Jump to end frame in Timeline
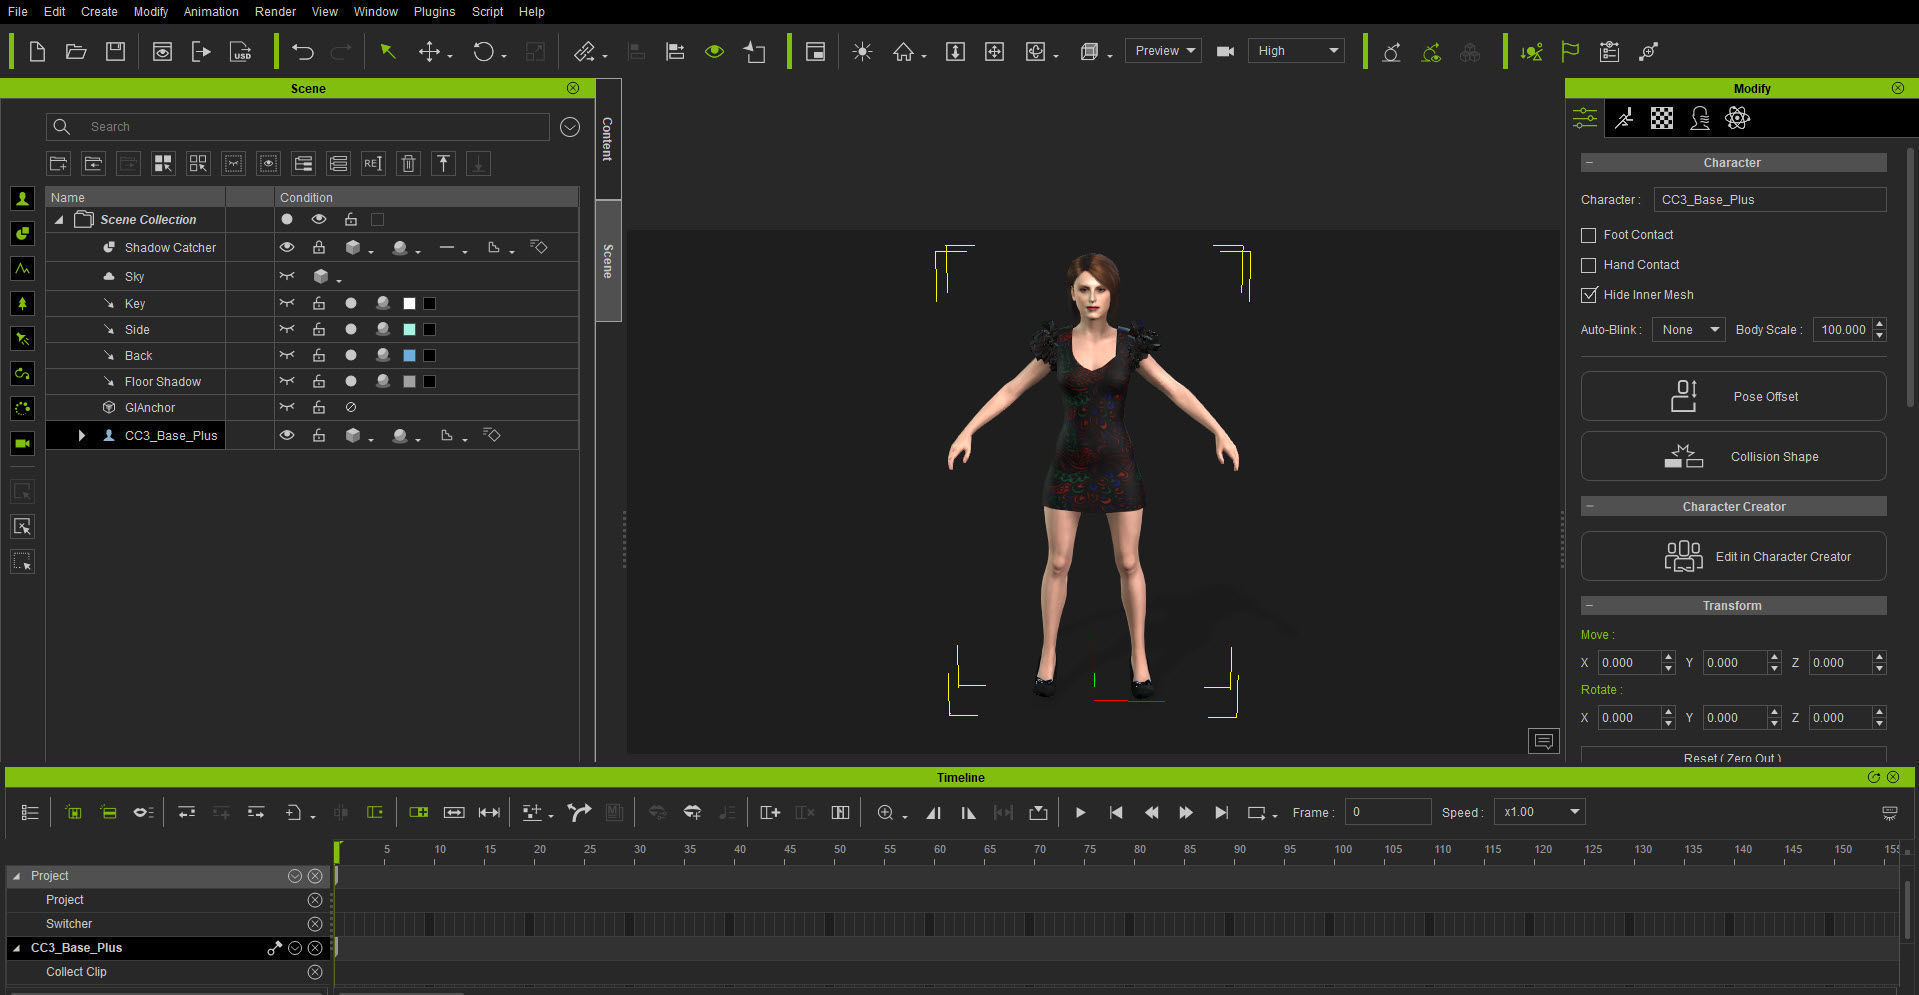 click(x=1221, y=813)
